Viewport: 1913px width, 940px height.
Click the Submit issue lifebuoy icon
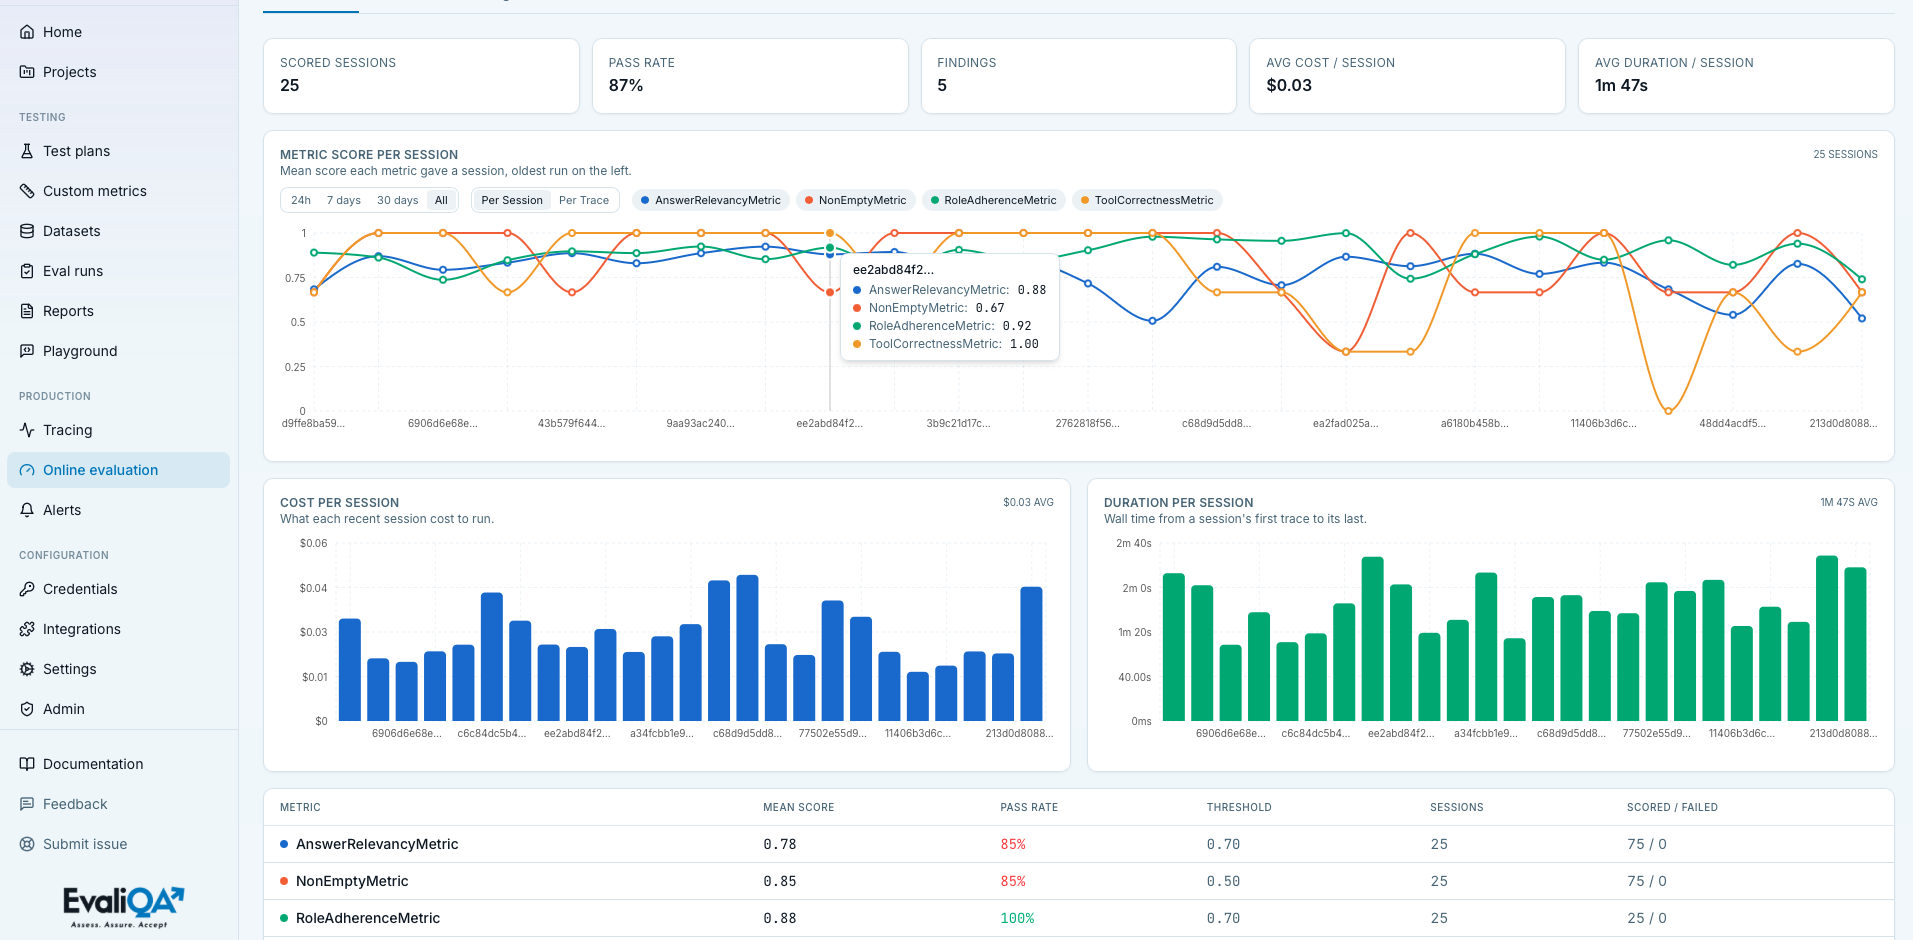[x=27, y=844]
